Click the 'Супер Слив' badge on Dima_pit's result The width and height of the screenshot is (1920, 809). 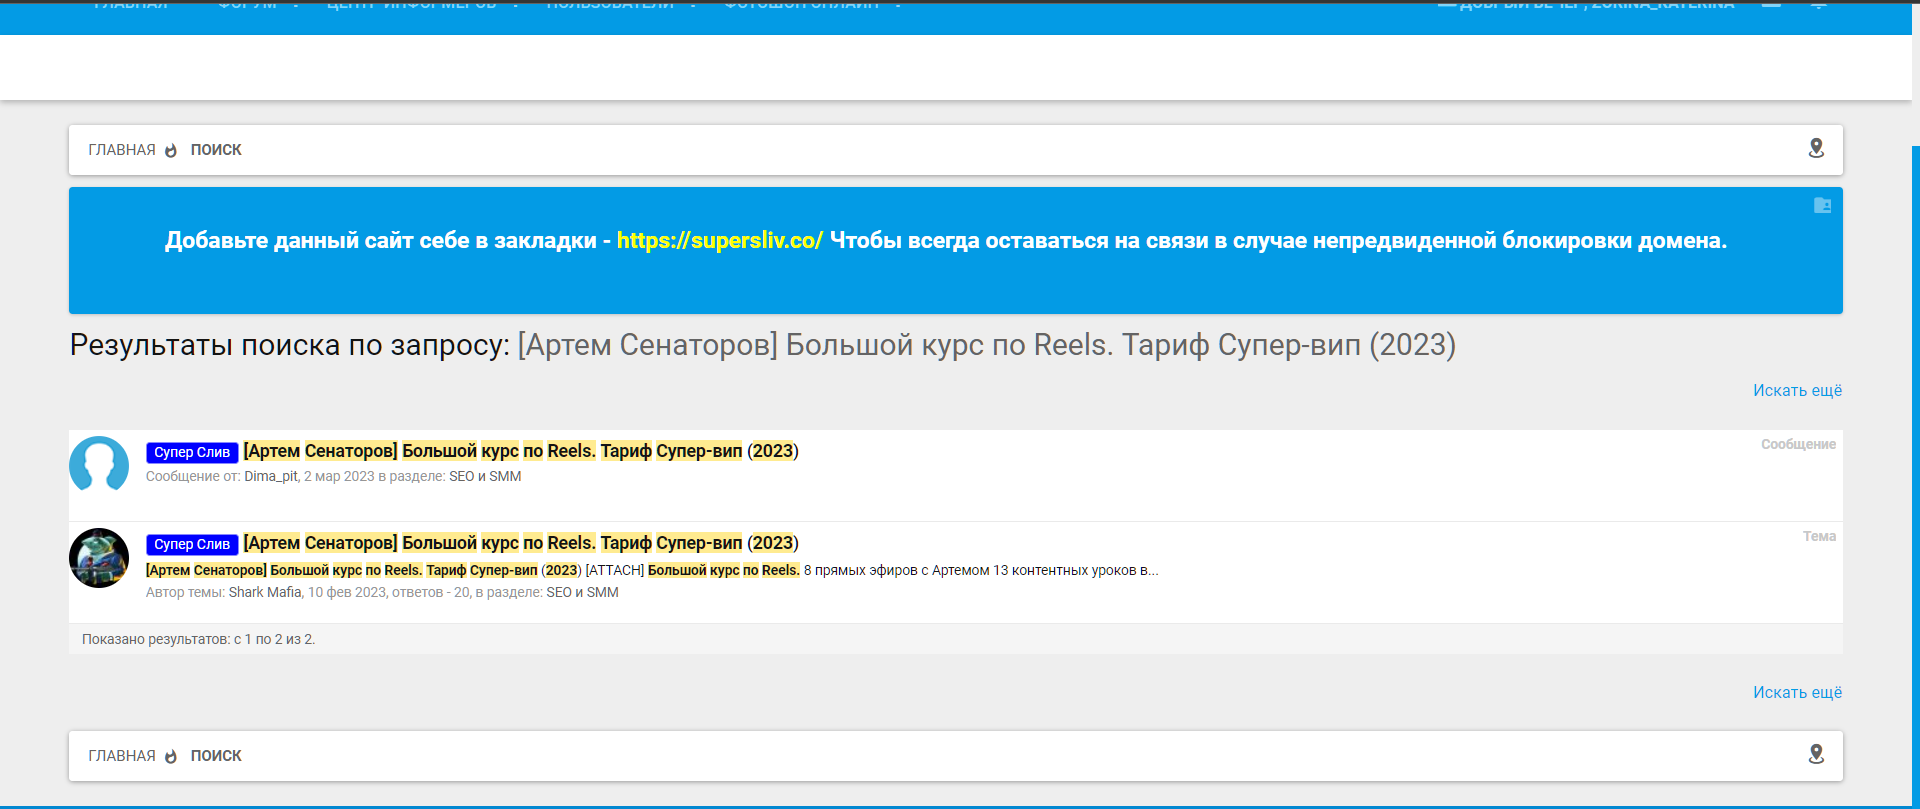[x=192, y=452]
